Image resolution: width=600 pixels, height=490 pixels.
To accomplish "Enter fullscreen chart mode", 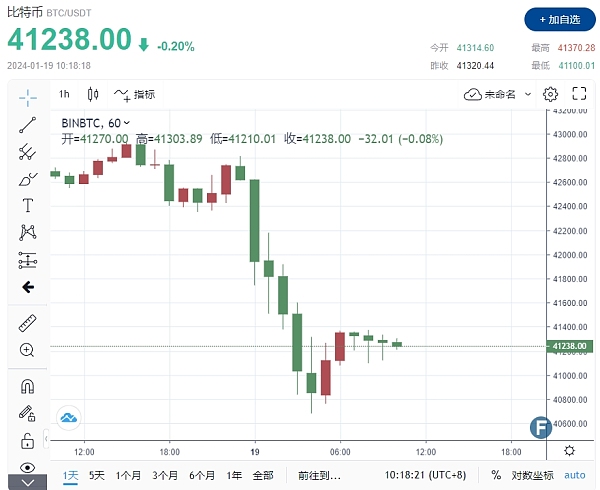I will pos(577,94).
